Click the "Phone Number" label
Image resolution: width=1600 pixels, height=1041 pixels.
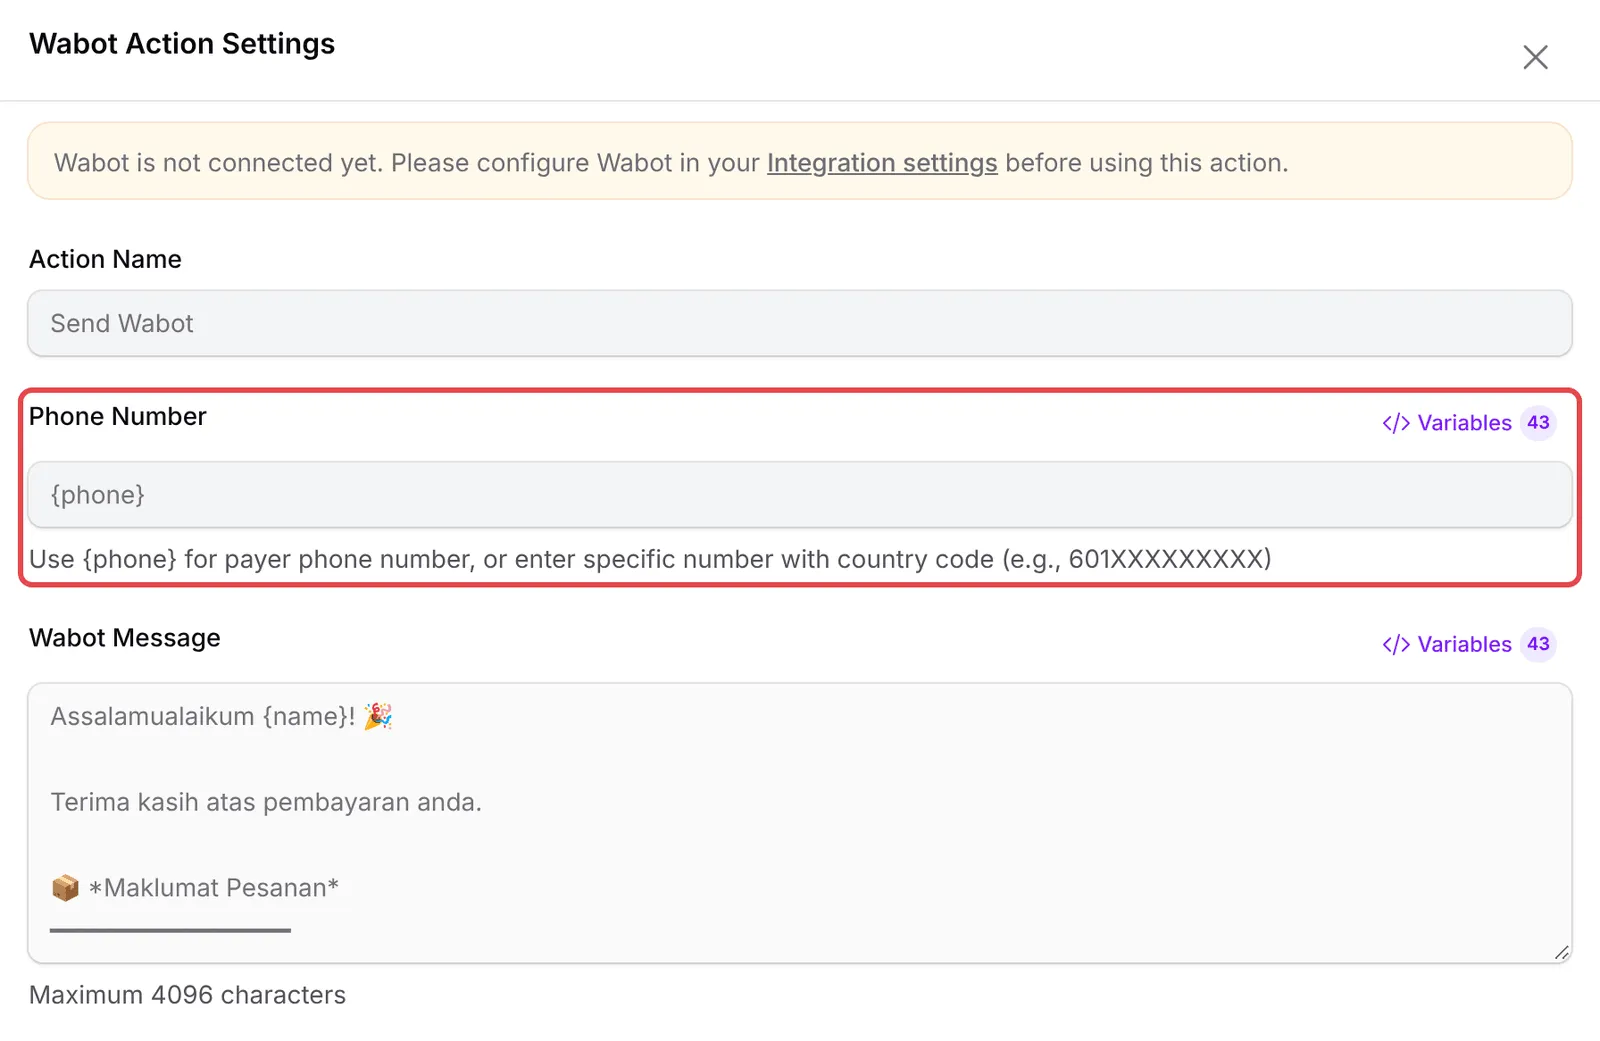coord(117,416)
